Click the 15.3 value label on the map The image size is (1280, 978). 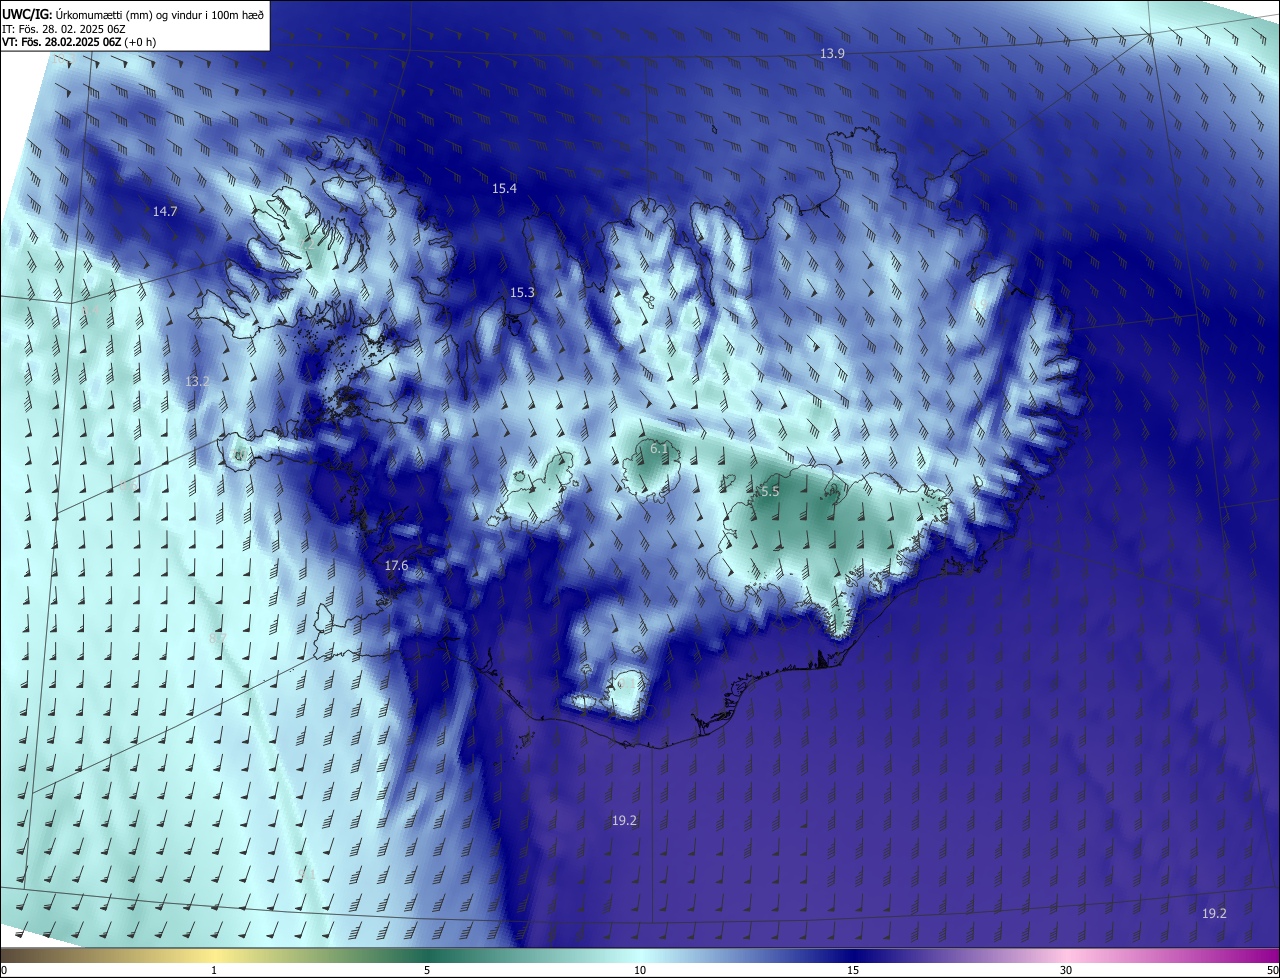pos(522,292)
